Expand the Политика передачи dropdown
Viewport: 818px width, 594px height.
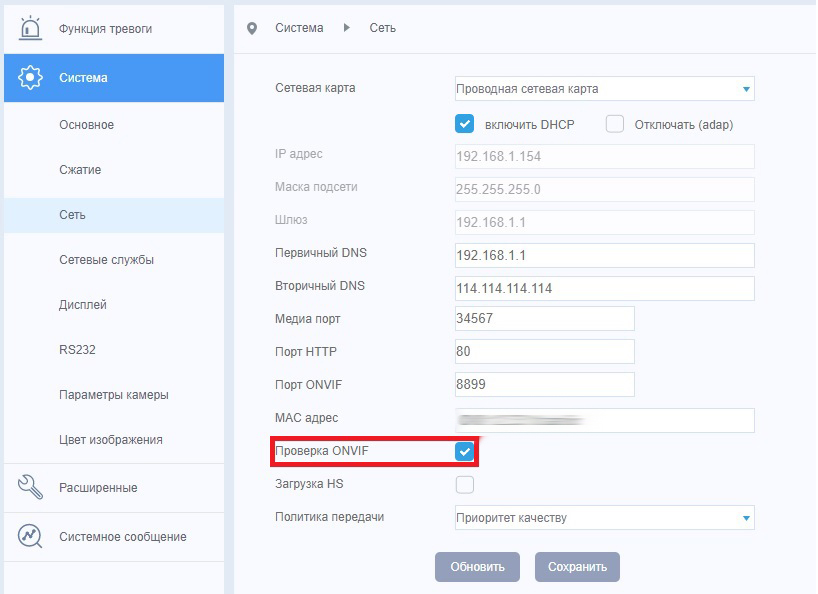[604, 518]
